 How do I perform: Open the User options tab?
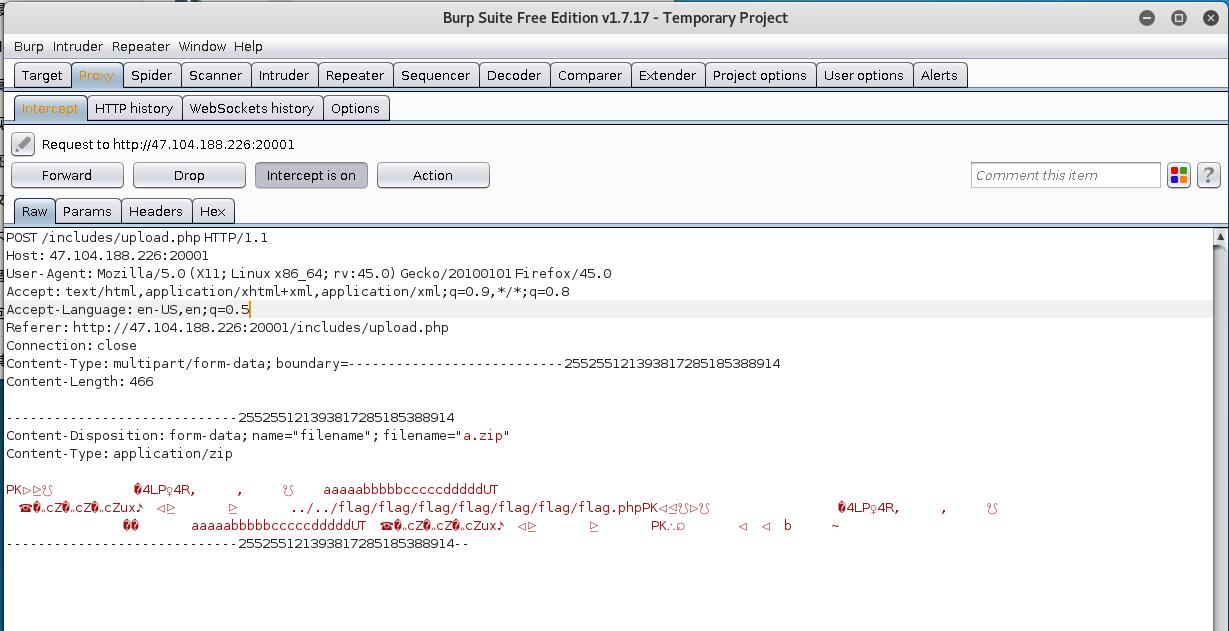coord(864,75)
